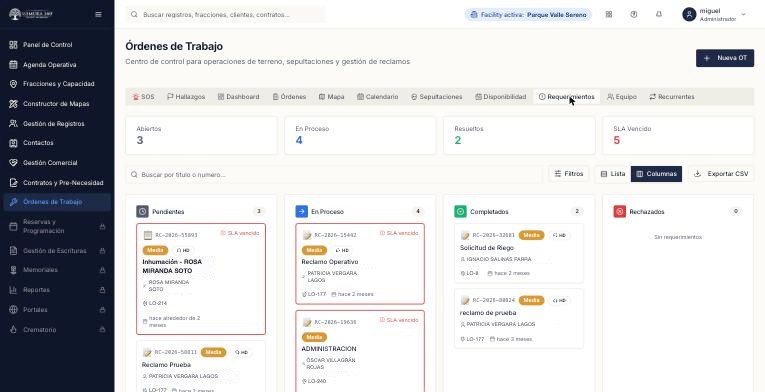Open the help question mark icon
This screenshot has width=765, height=392.
pos(633,15)
